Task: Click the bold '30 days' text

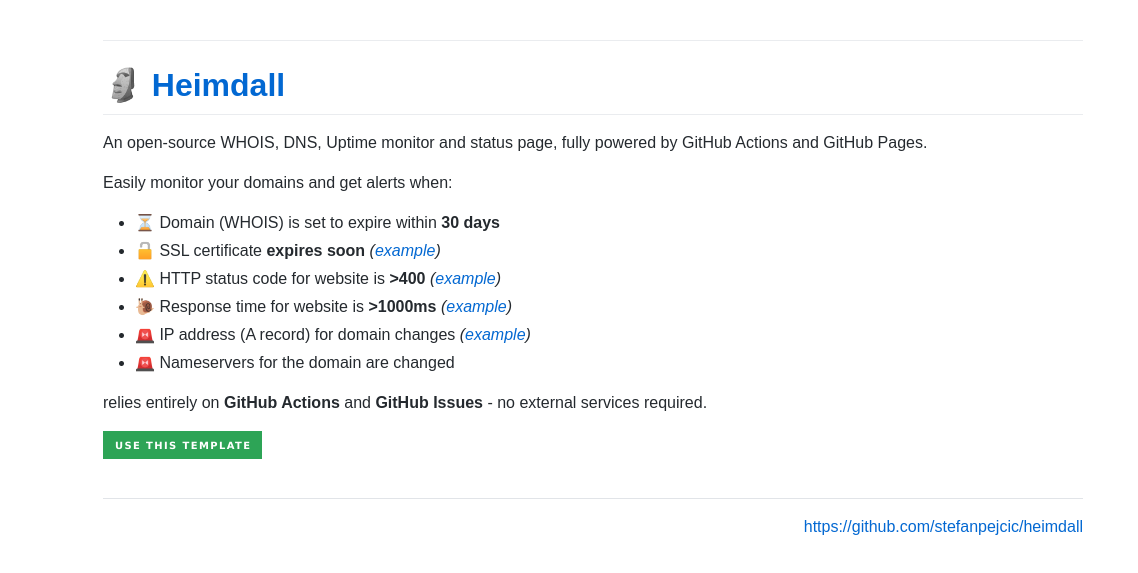Action: click(470, 223)
